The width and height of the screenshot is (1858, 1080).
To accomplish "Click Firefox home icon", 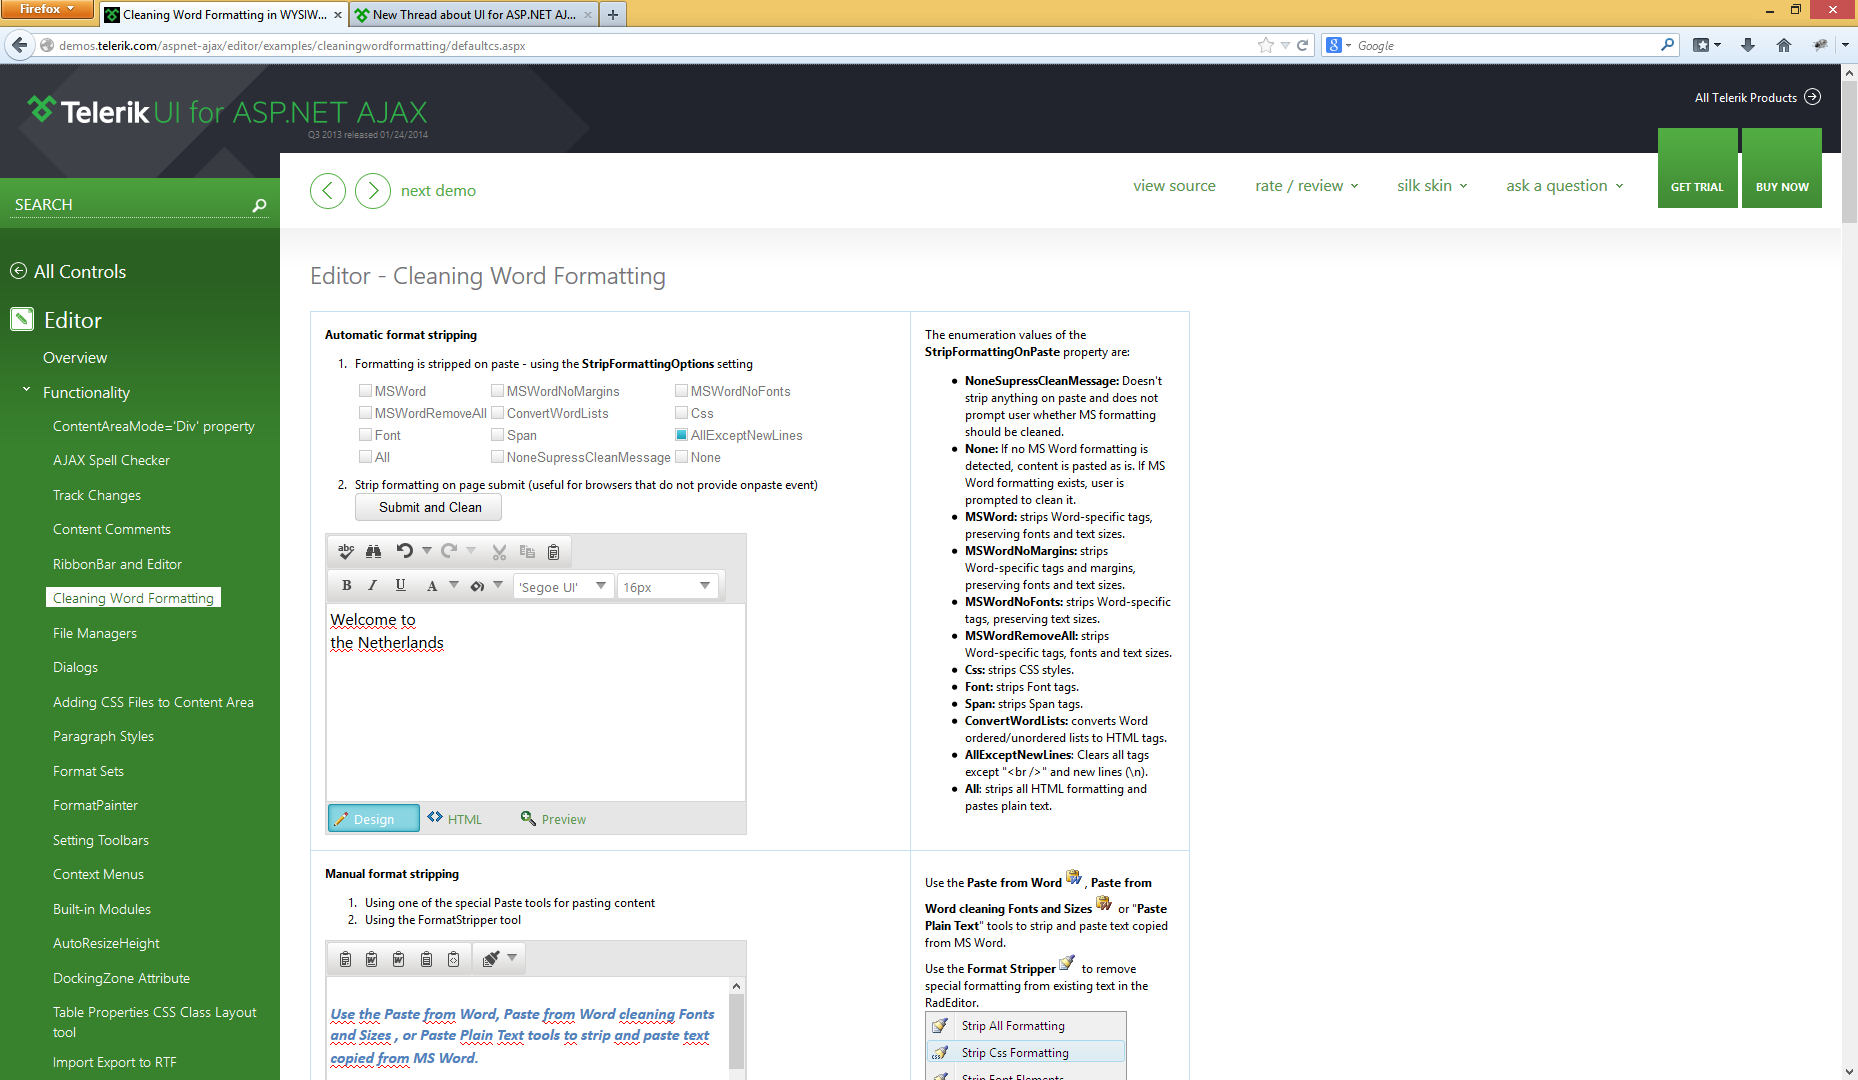I will 1783,45.
